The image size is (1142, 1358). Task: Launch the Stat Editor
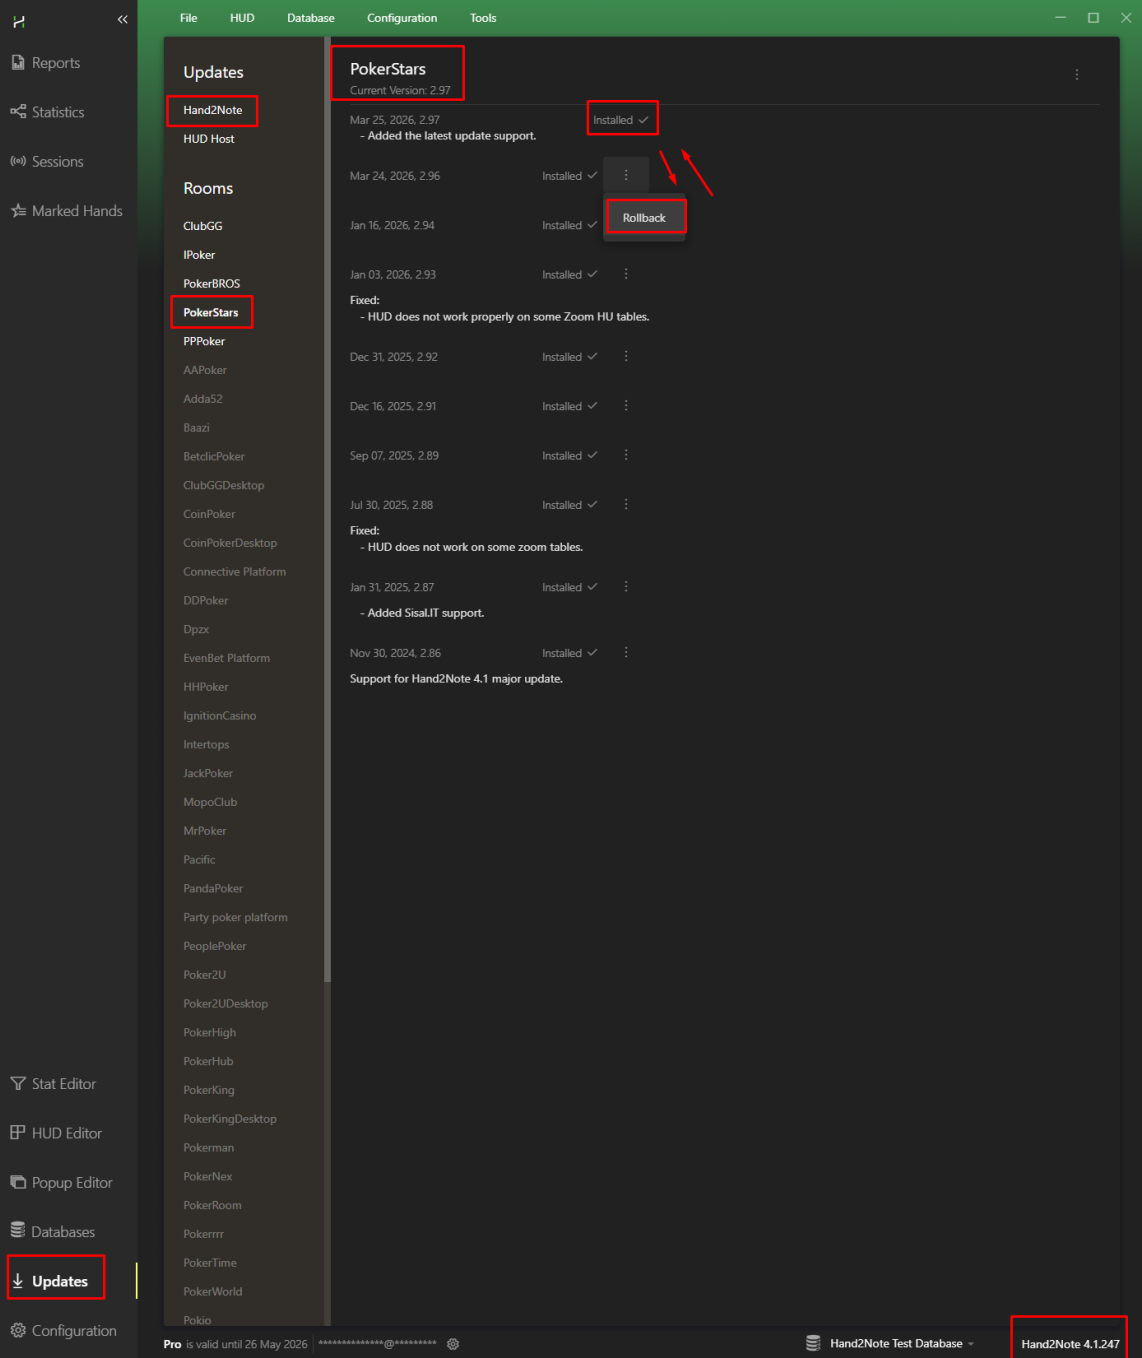pyautogui.click(x=54, y=1084)
